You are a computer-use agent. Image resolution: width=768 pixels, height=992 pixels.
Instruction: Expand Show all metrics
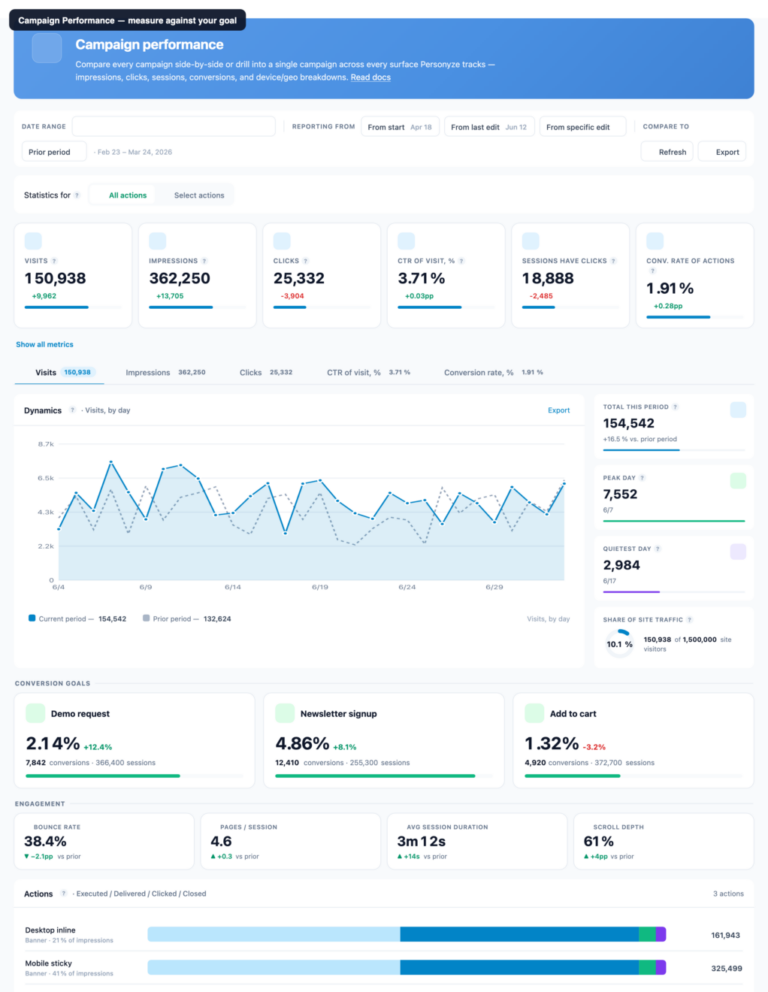tap(44, 345)
